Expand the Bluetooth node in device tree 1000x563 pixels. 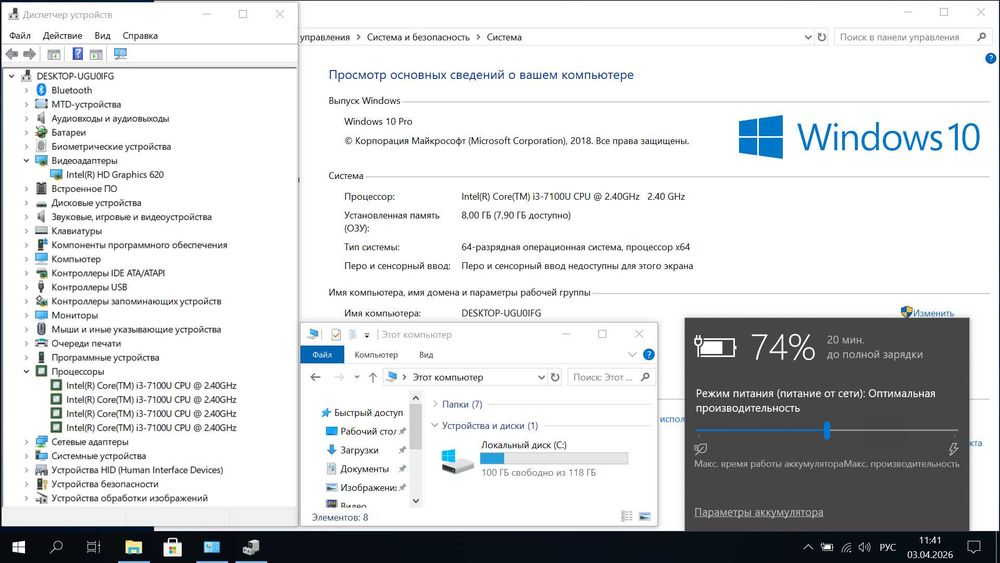(x=26, y=91)
